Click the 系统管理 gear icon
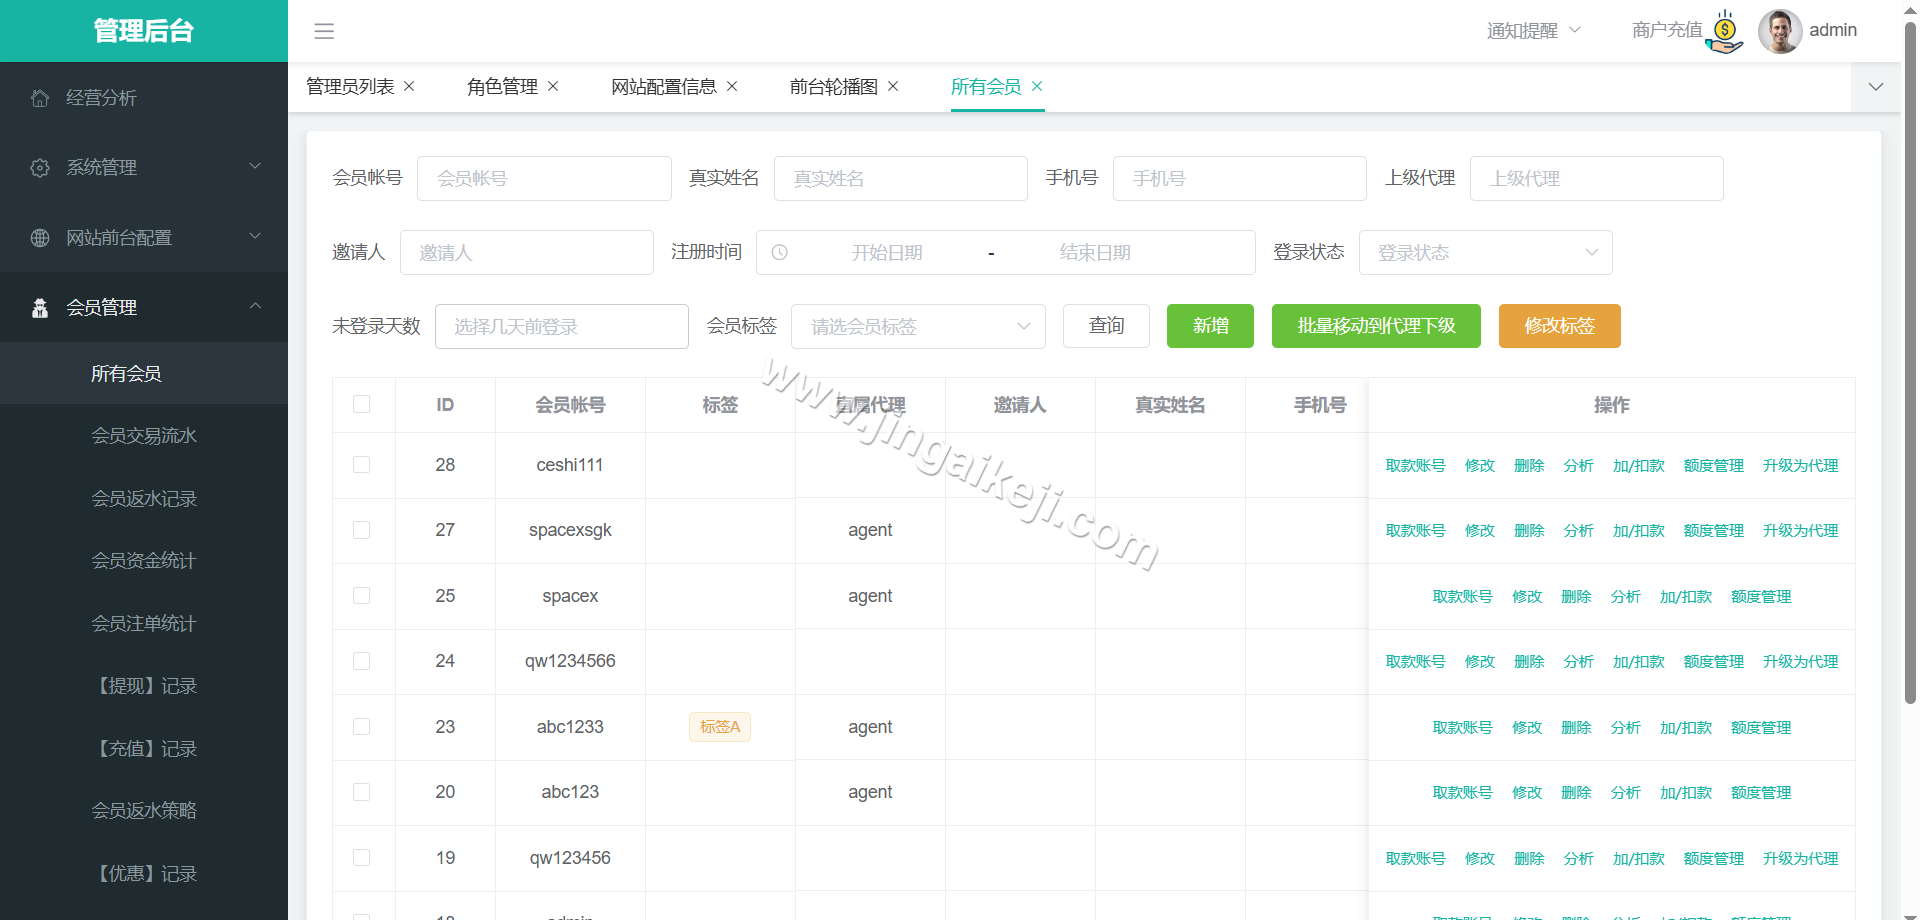This screenshot has height=920, width=1920. pyautogui.click(x=40, y=167)
